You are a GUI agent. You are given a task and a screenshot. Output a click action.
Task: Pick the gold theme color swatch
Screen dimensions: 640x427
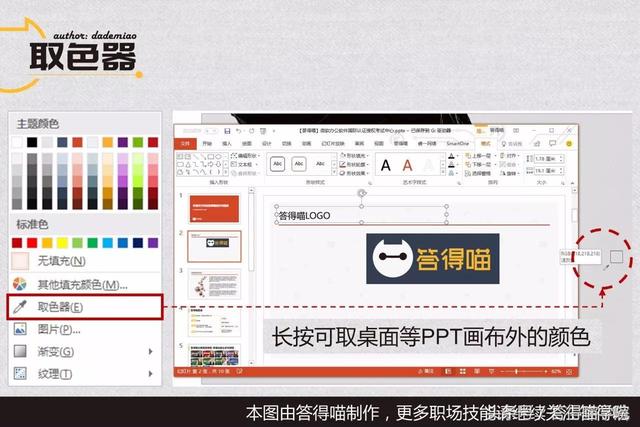point(107,142)
